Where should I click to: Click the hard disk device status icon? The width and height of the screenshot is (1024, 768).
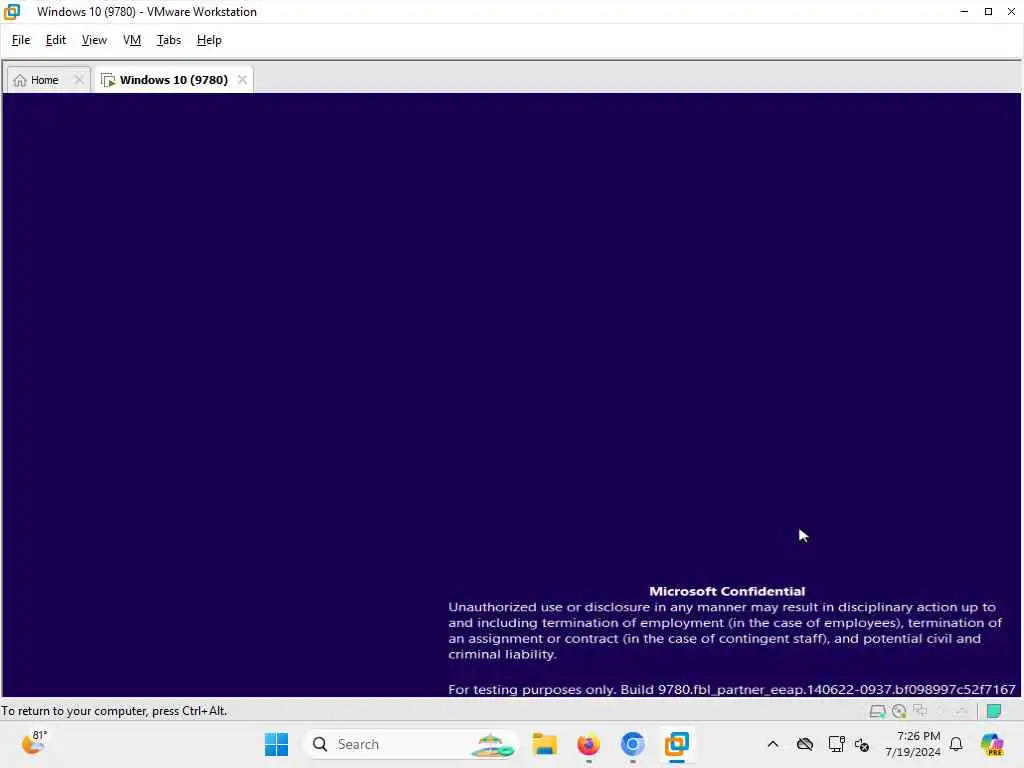[x=877, y=711]
